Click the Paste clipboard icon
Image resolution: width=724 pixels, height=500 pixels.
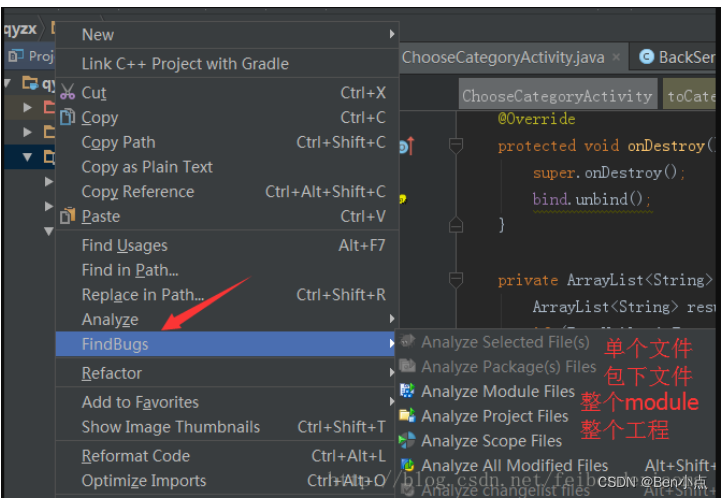click(x=67, y=216)
